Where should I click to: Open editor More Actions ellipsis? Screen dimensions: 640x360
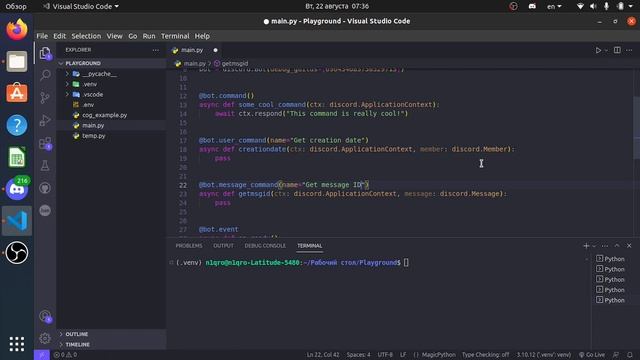(629, 50)
